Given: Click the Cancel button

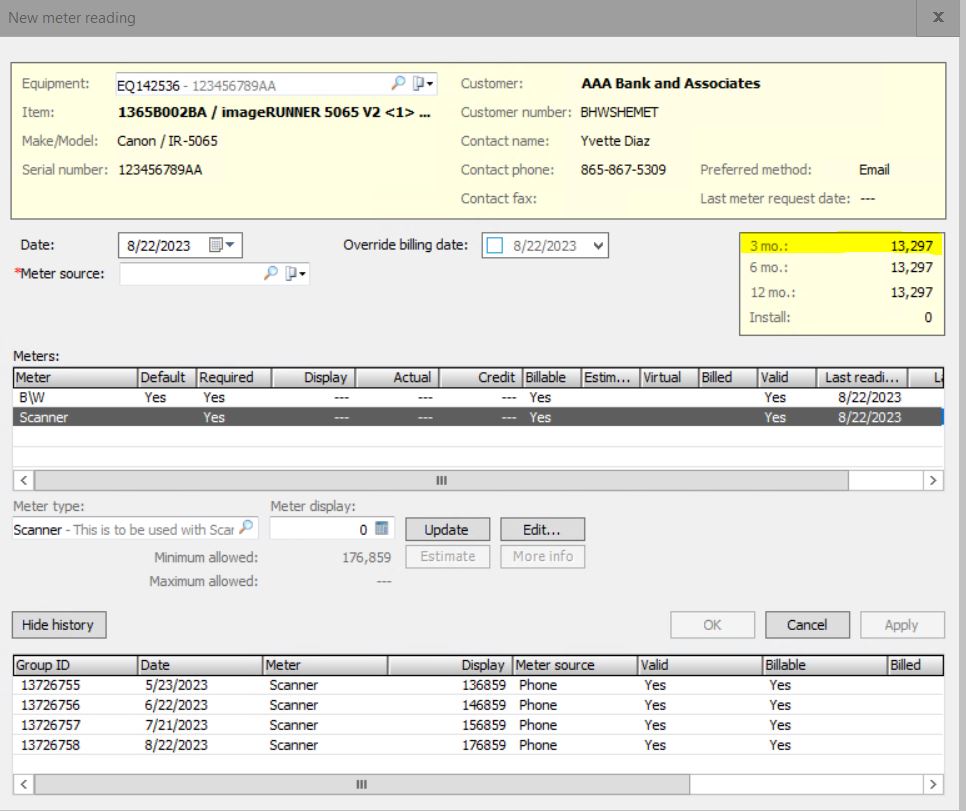Looking at the screenshot, I should [x=807, y=625].
